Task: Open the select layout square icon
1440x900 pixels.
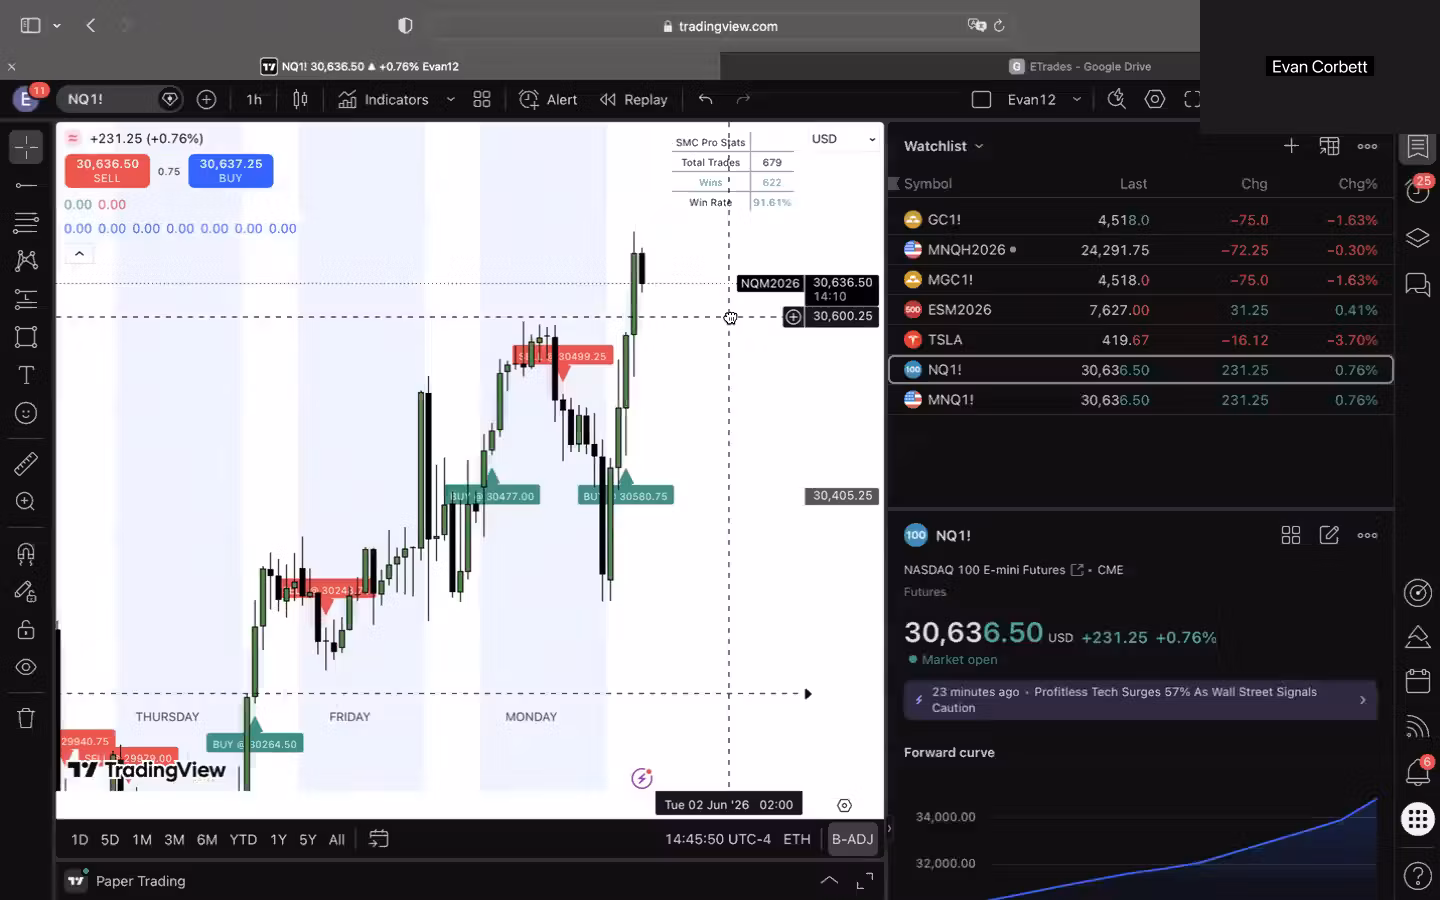Action: [981, 99]
